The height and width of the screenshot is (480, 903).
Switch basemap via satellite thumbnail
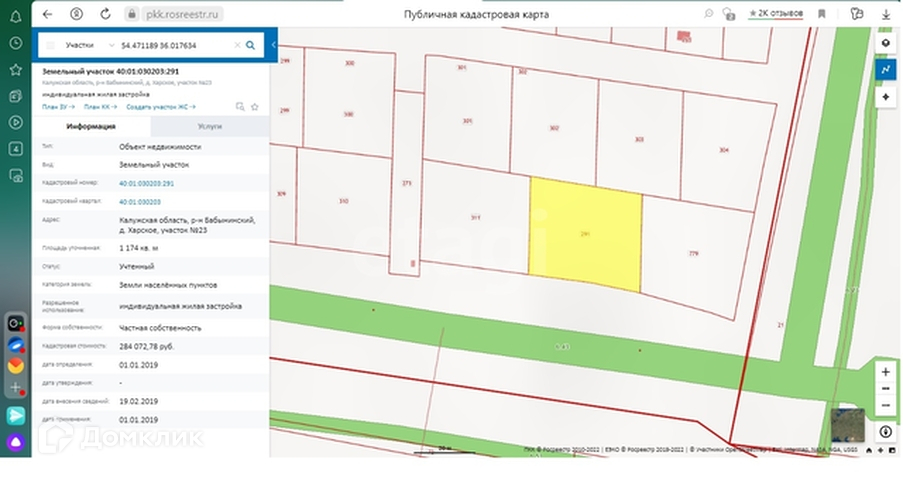848,425
